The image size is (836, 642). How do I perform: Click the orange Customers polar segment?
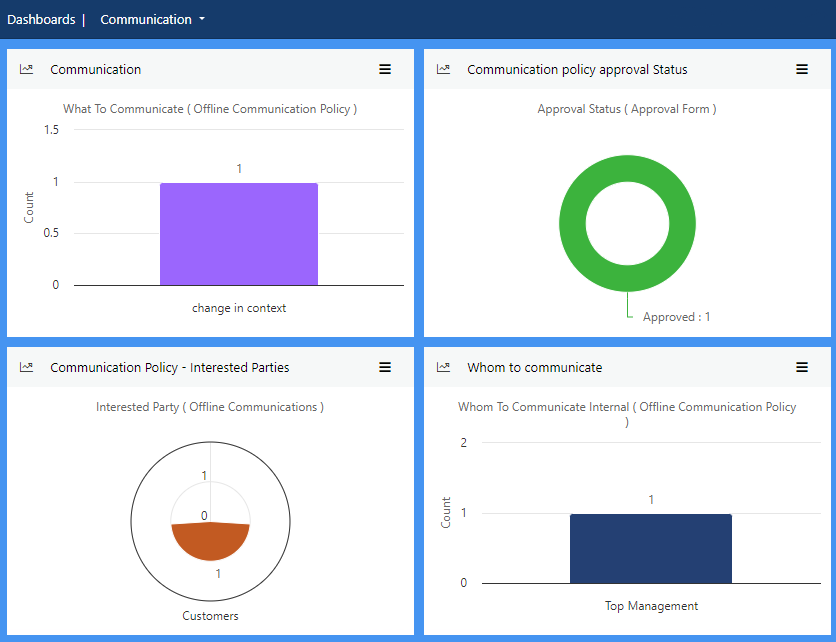point(211,543)
